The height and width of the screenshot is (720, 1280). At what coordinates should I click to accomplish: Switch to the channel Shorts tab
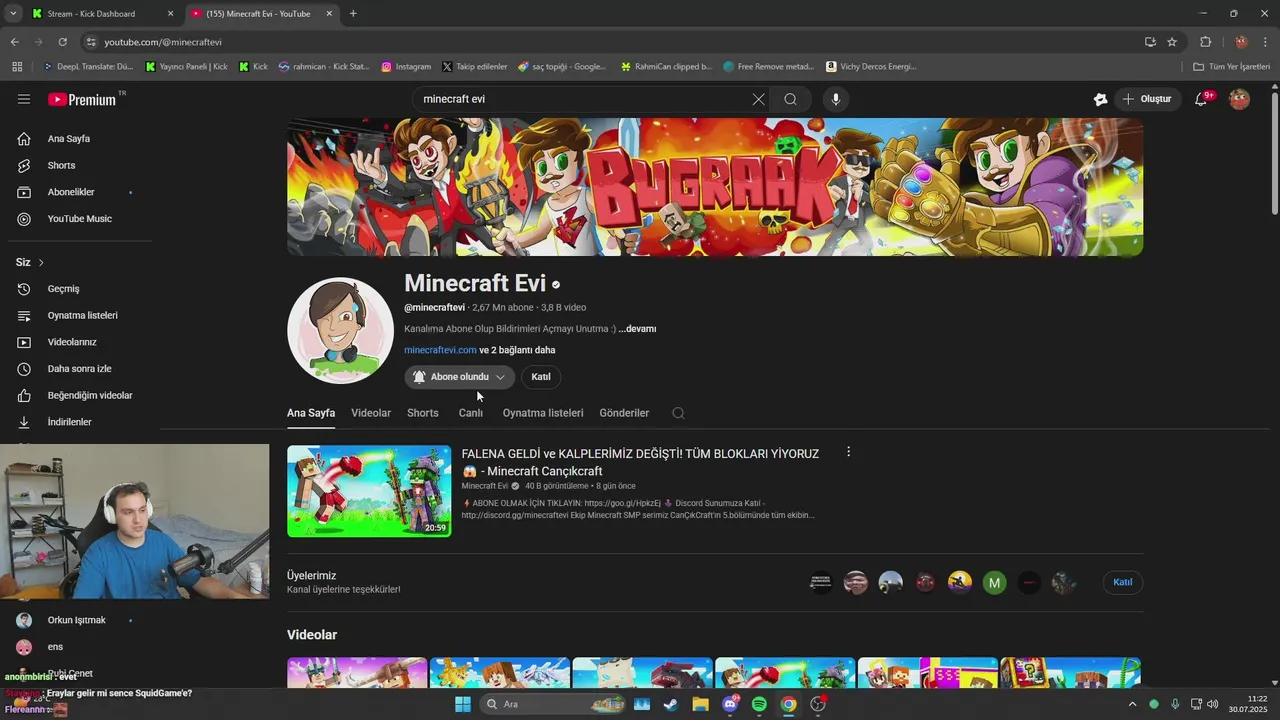(x=423, y=413)
